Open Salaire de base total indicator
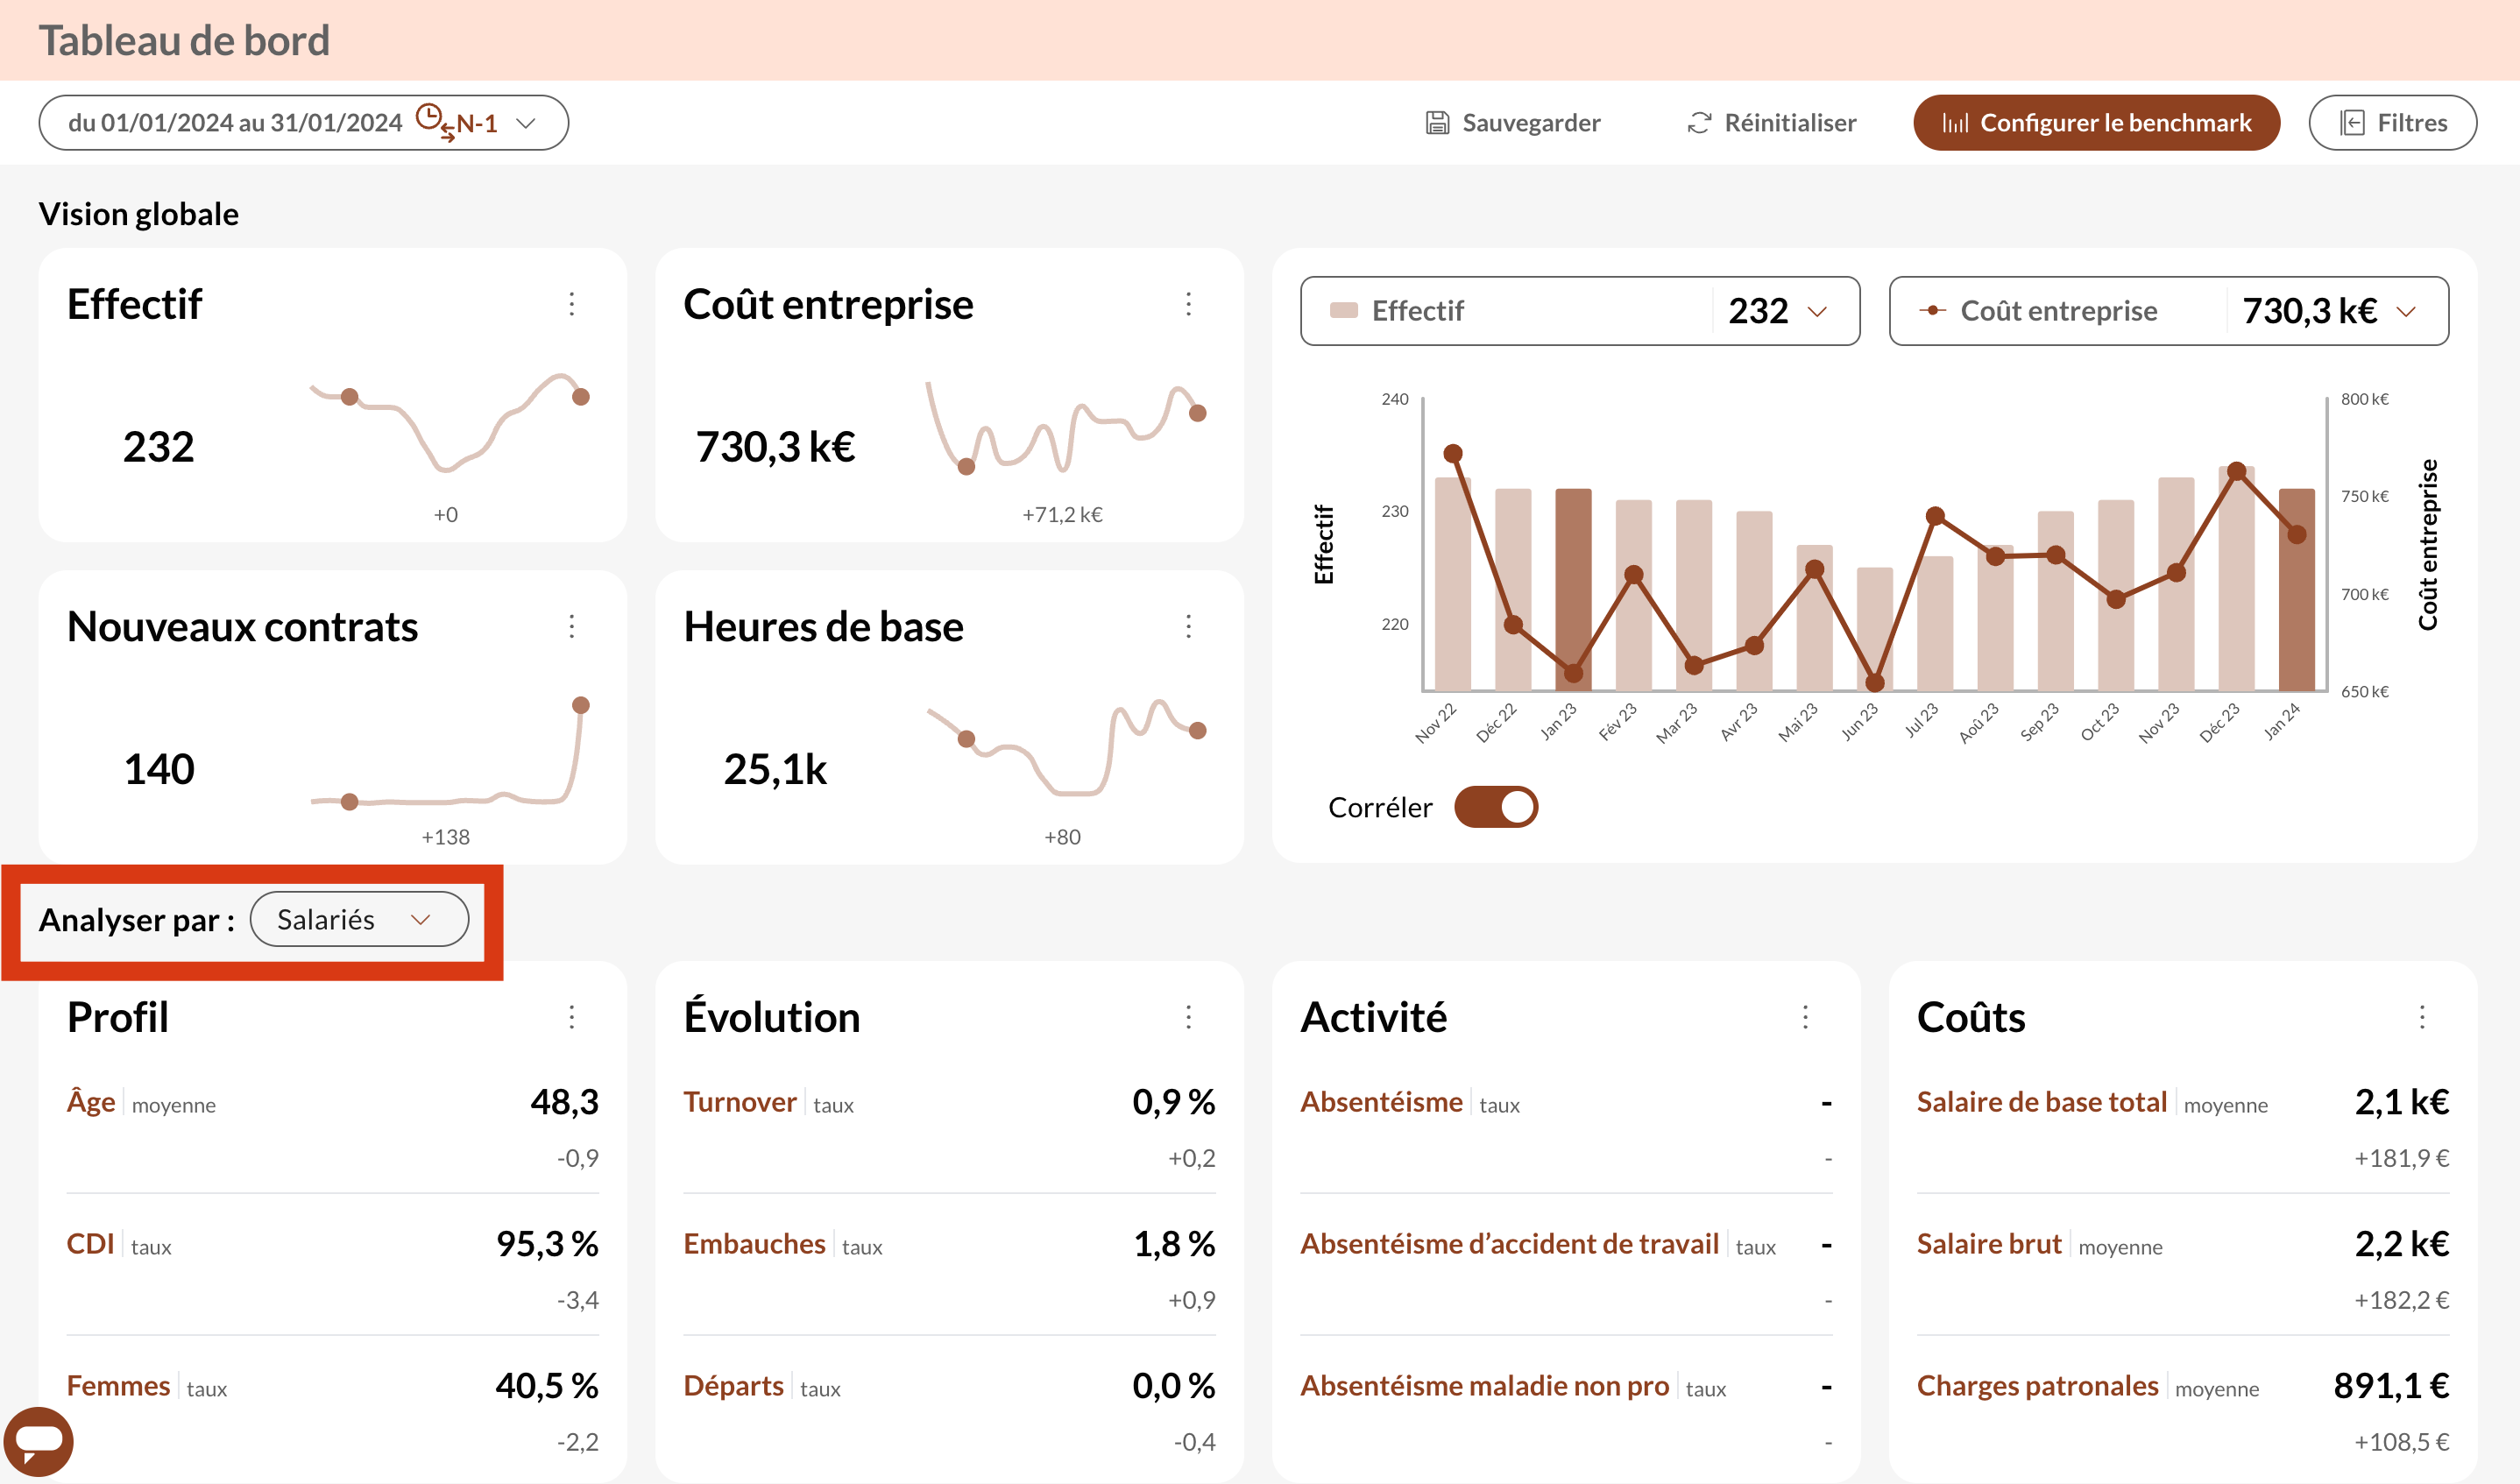Image resolution: width=2520 pixels, height=1484 pixels. click(2041, 1102)
